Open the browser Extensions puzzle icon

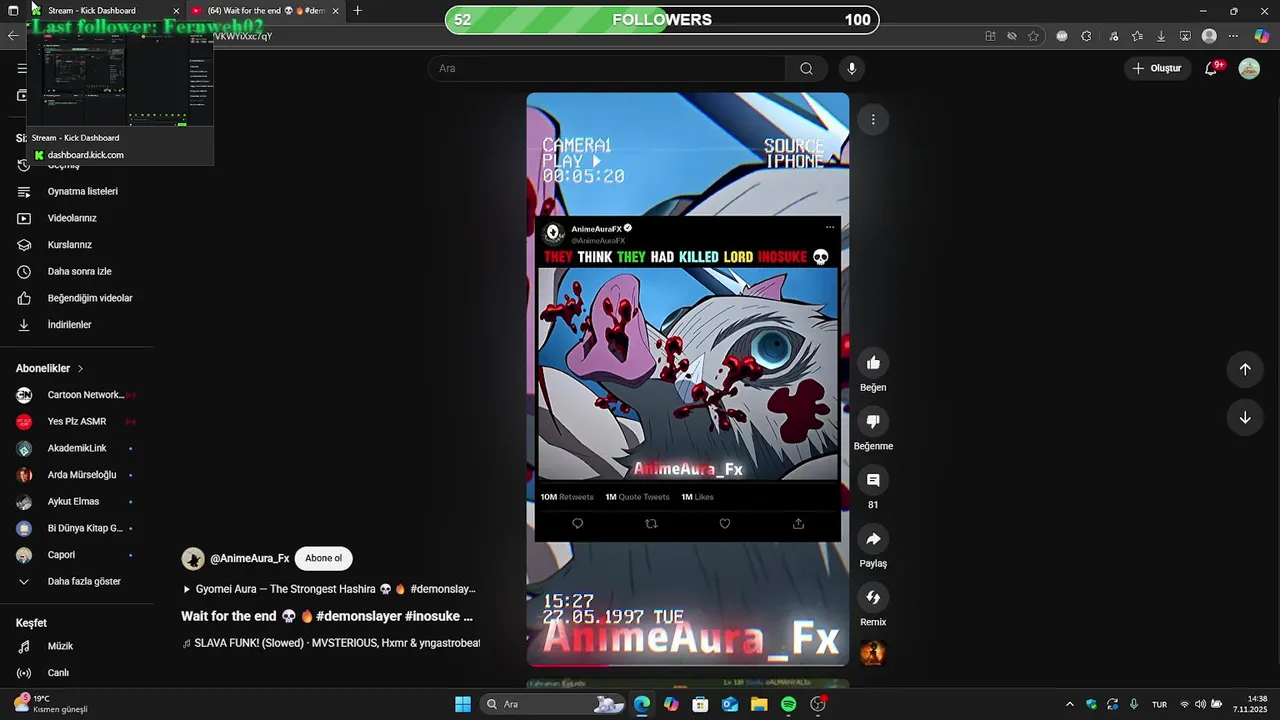pos(1087,36)
